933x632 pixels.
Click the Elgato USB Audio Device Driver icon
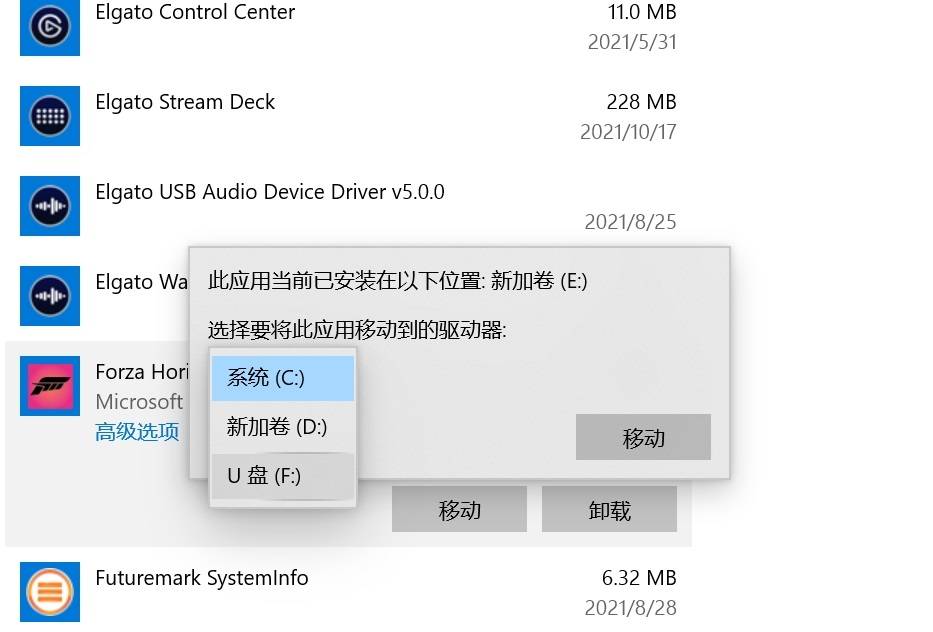pos(50,206)
